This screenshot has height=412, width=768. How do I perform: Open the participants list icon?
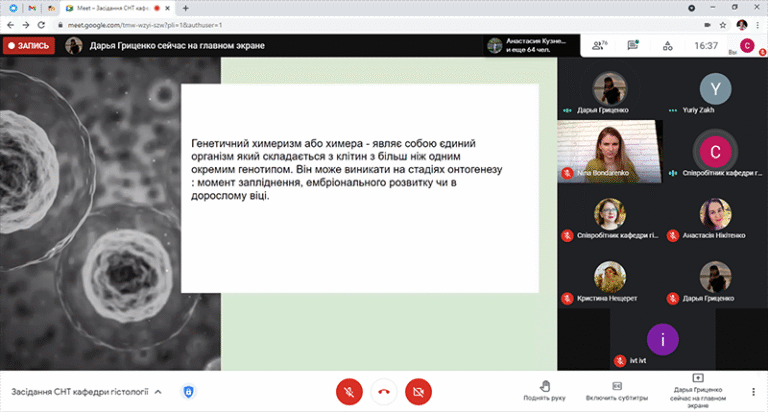tap(600, 45)
